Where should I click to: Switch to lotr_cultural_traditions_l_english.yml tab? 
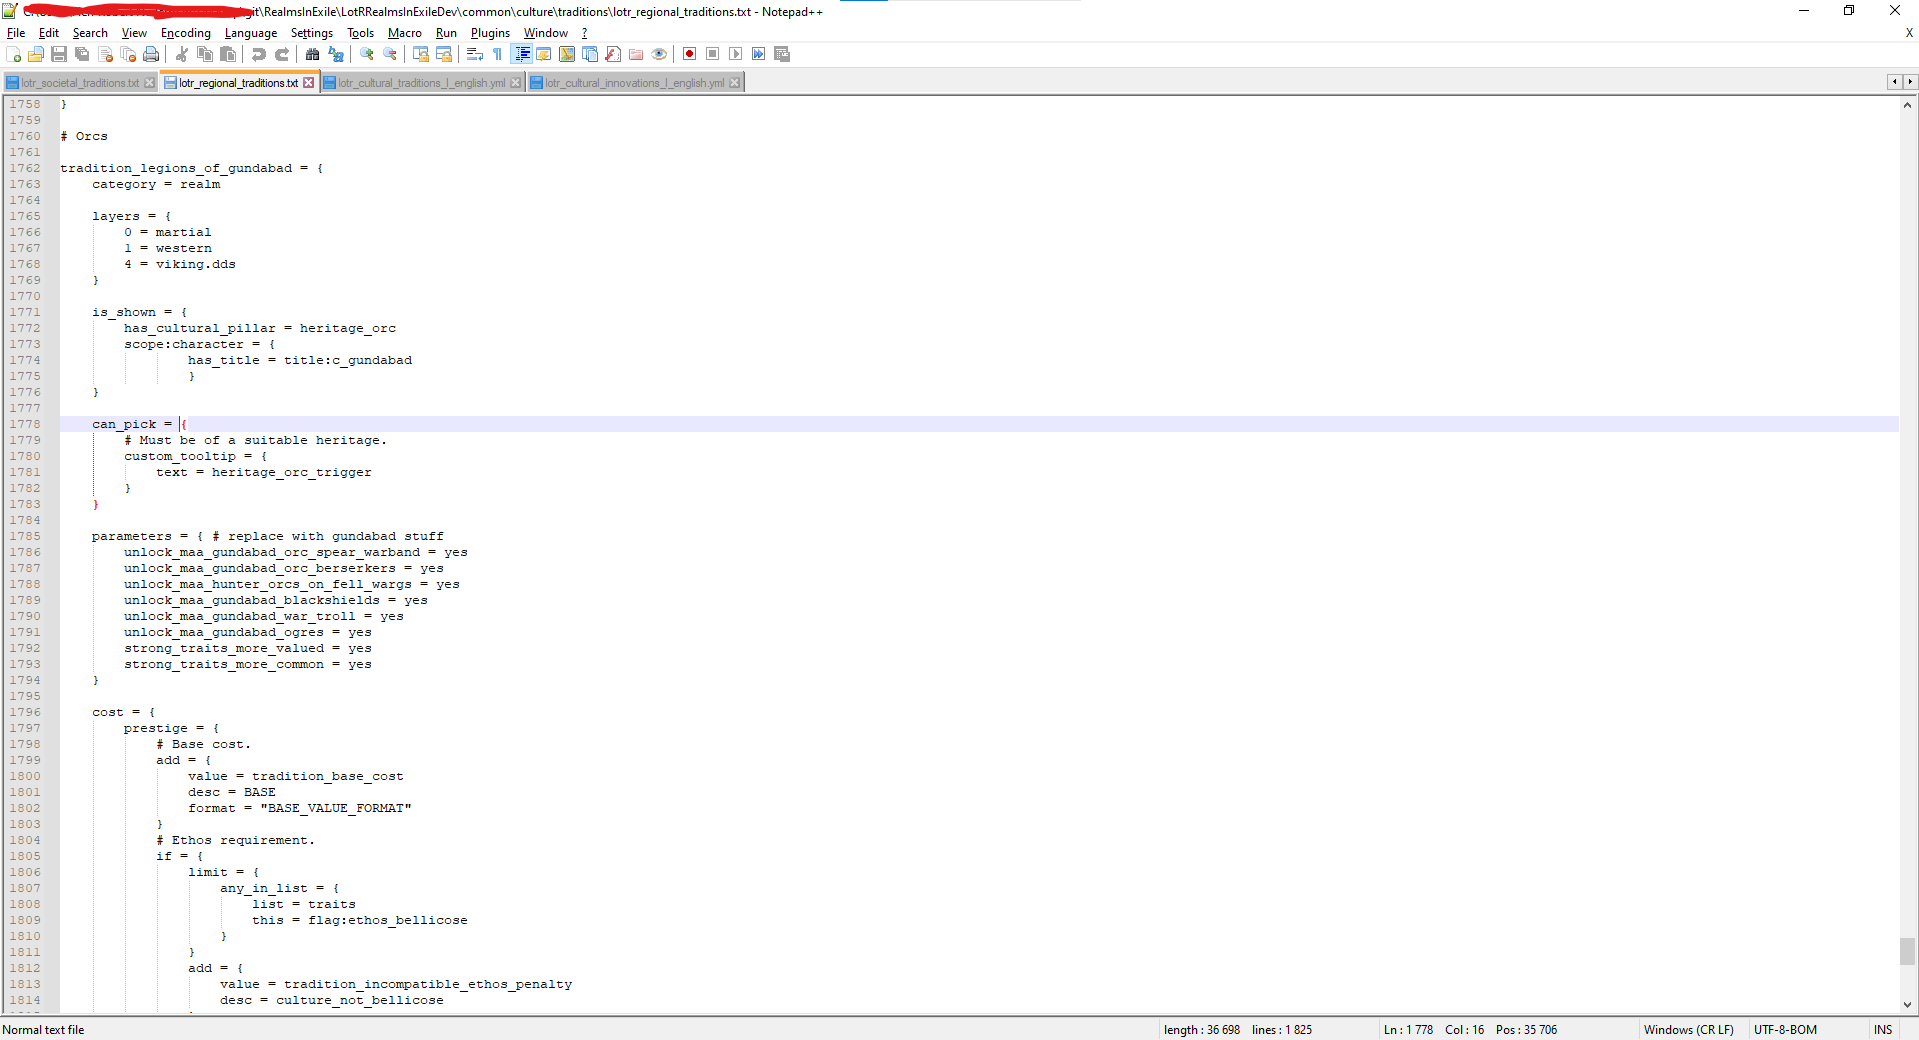[421, 83]
